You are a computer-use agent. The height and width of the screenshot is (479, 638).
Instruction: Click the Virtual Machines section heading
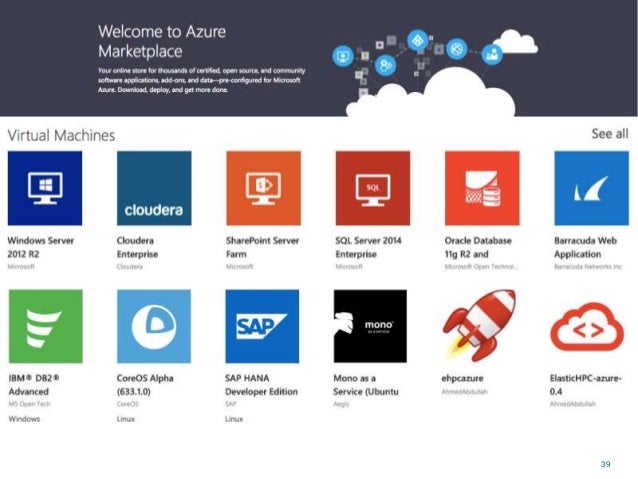[x=61, y=136]
